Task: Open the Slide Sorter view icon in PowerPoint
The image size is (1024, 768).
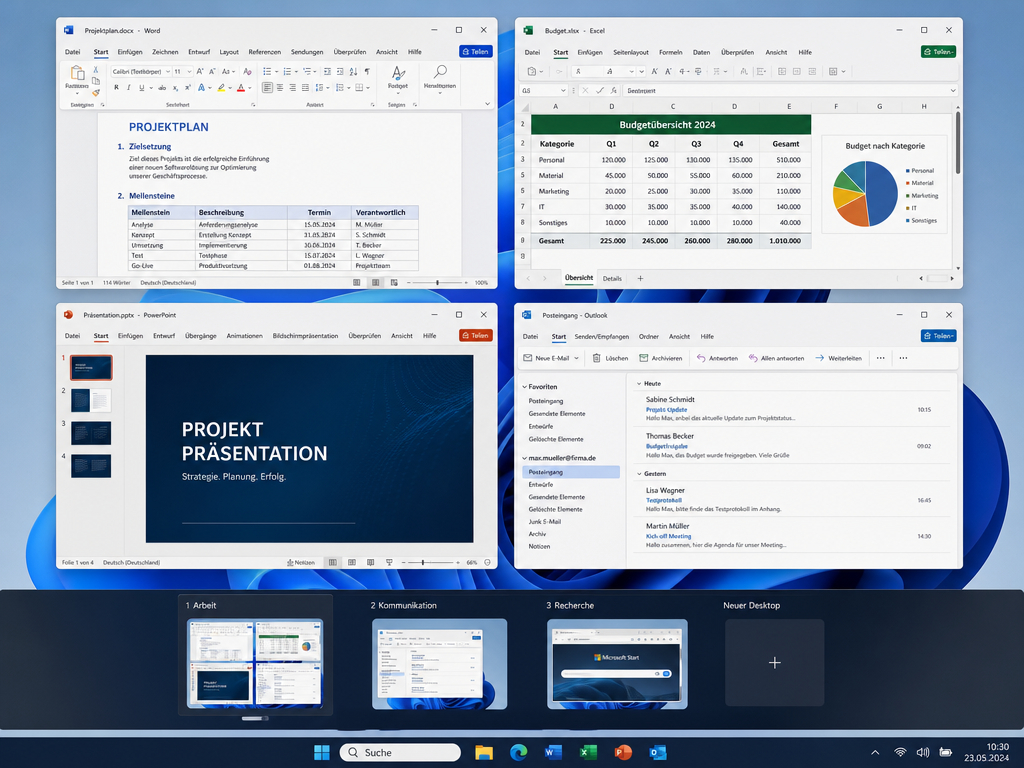Action: (352, 562)
